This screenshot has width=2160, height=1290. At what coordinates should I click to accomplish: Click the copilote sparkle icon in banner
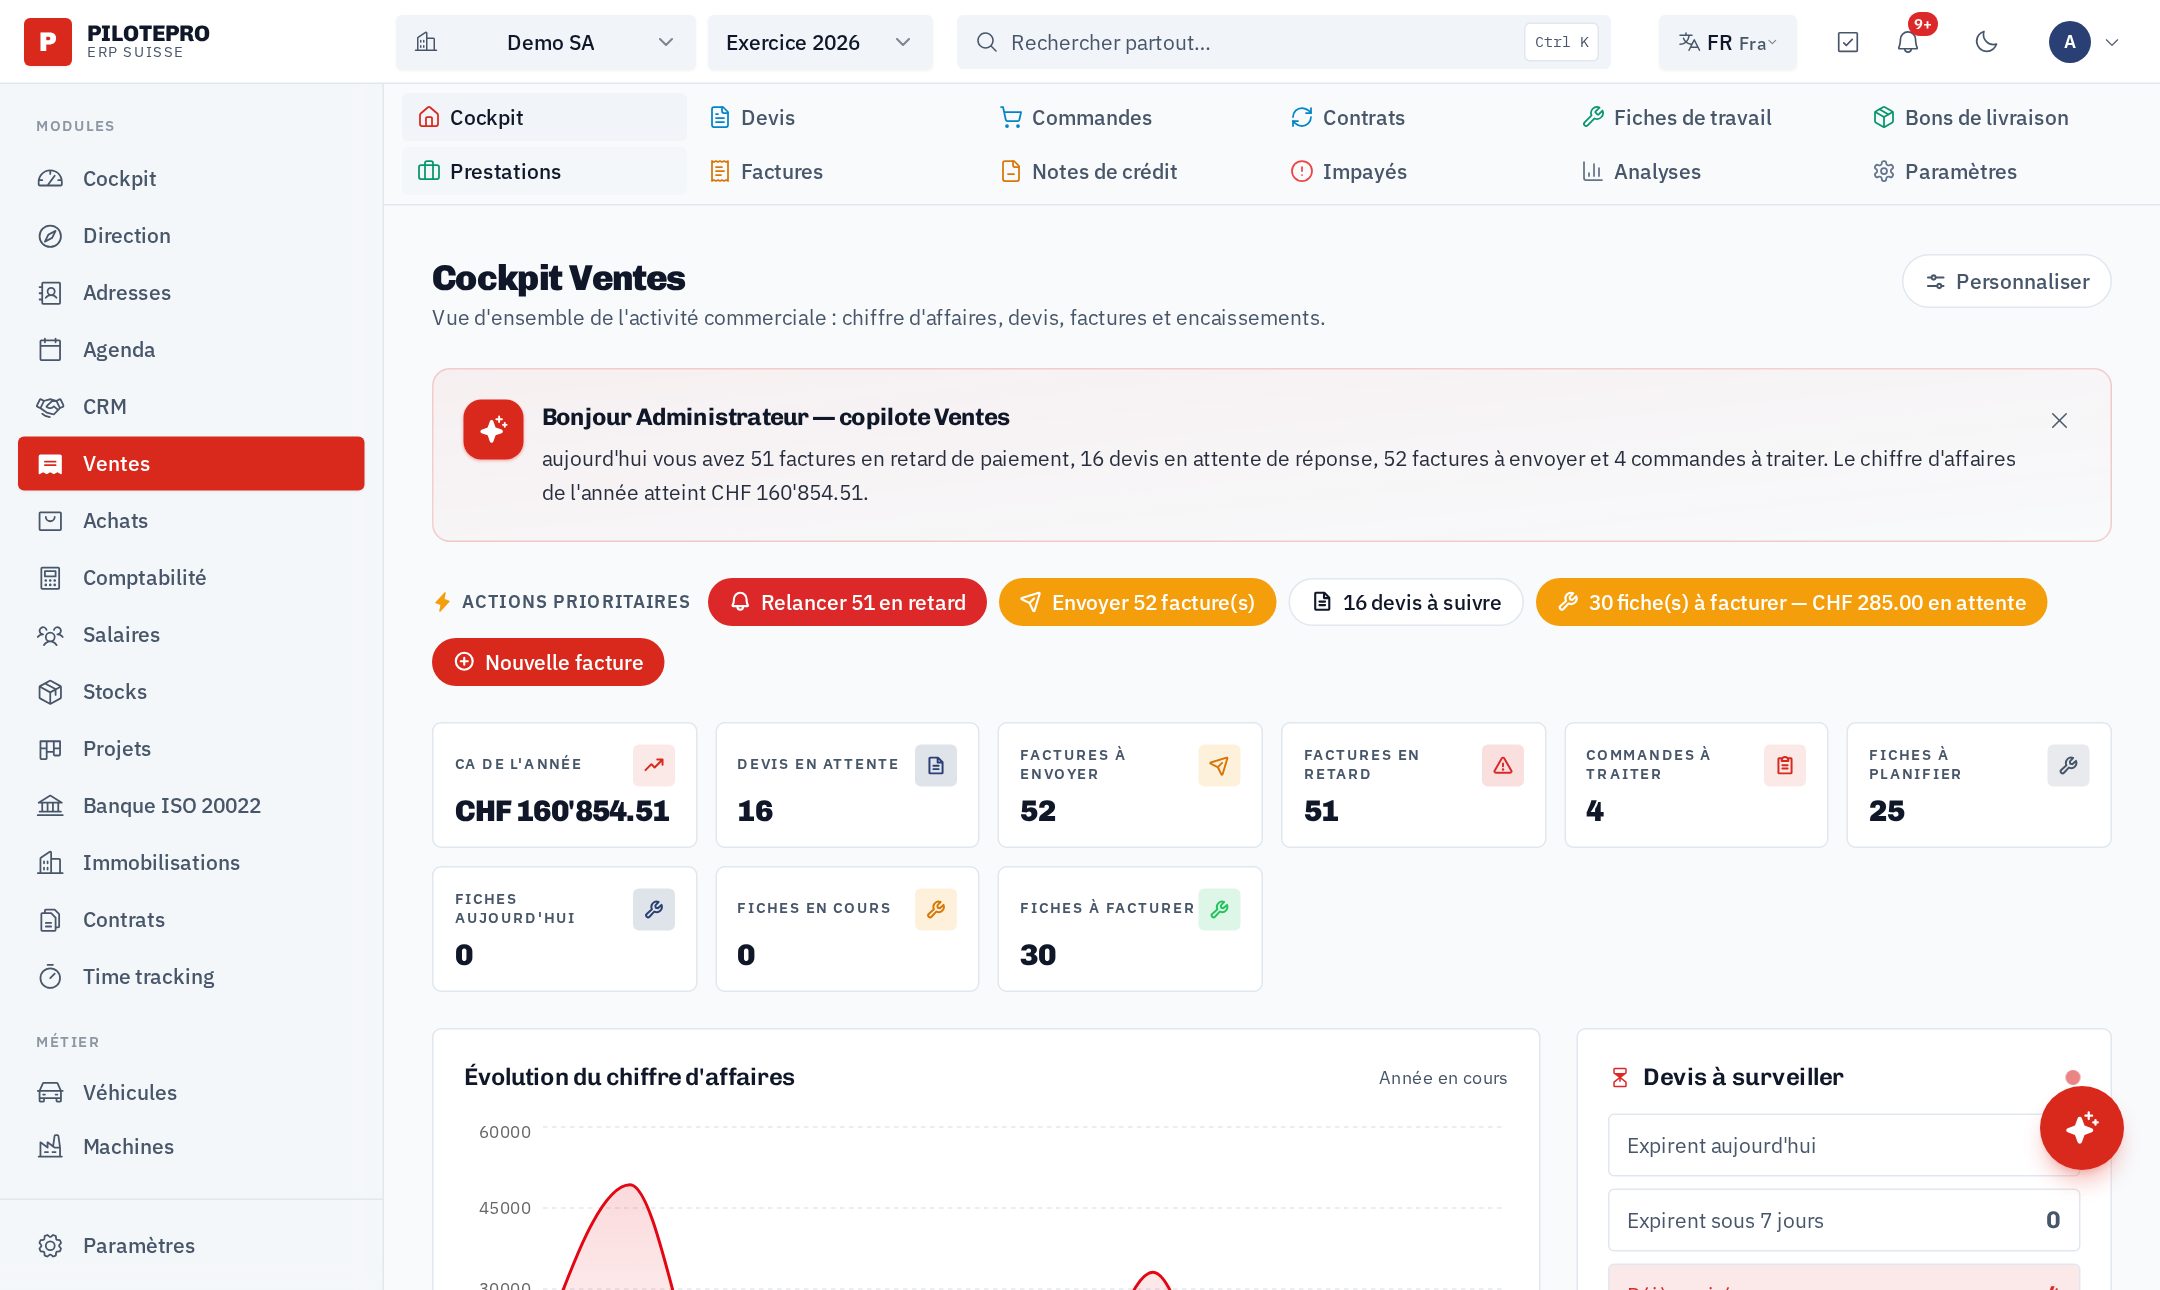[x=493, y=430]
